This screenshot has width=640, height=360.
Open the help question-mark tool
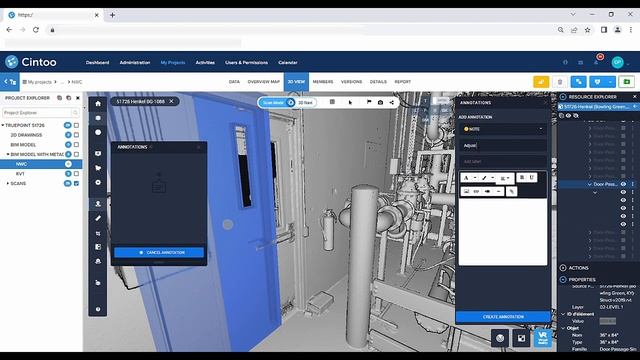point(98,309)
